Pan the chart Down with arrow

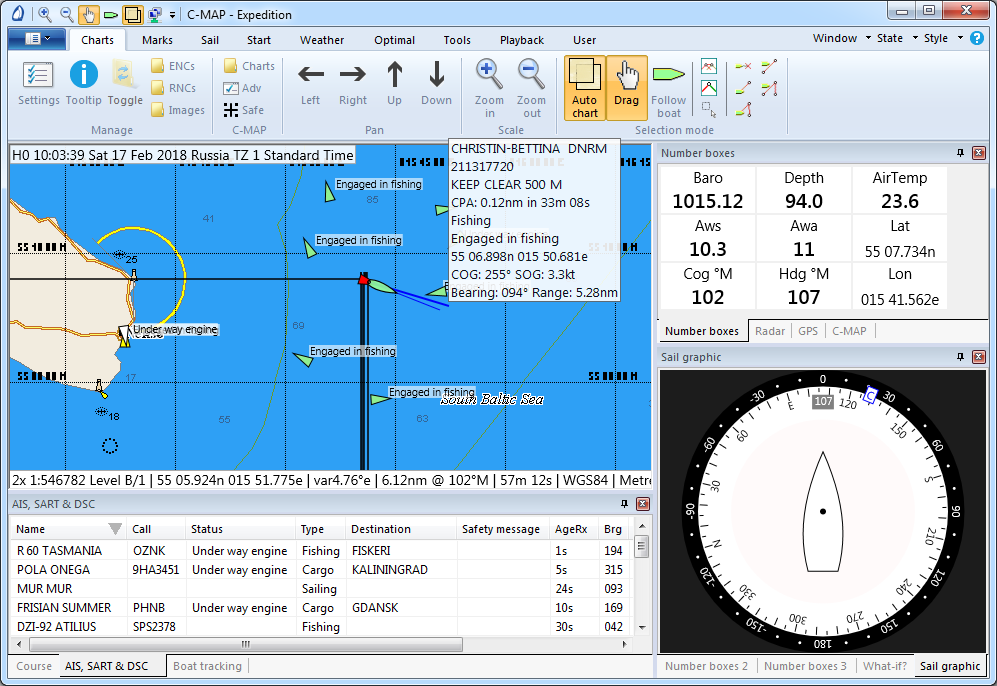(x=436, y=83)
